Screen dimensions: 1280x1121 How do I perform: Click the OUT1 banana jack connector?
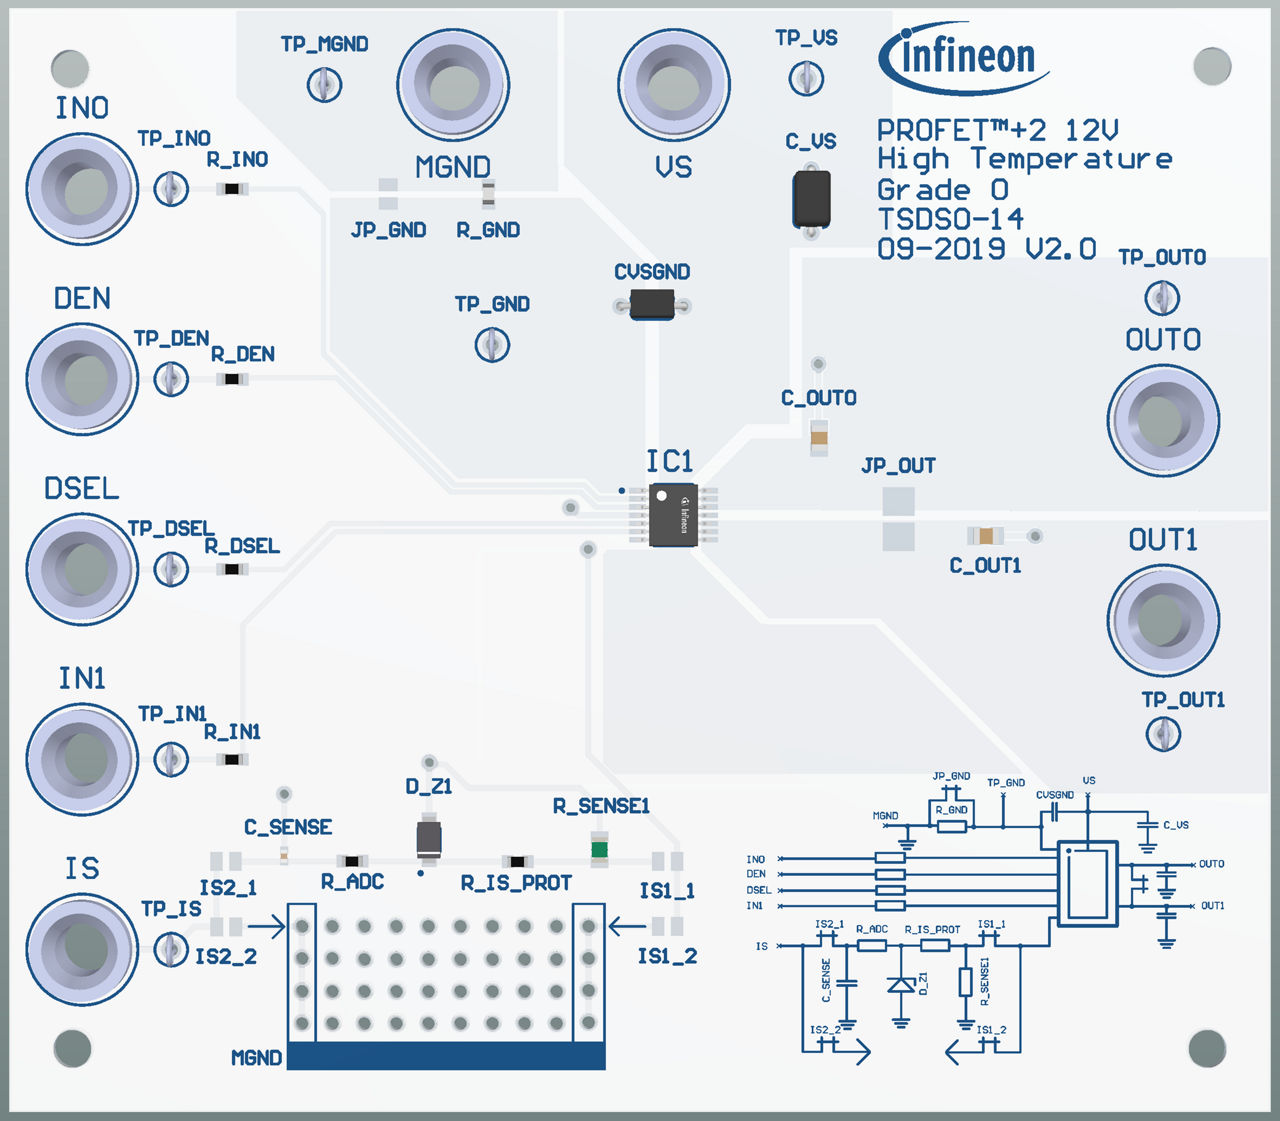[1163, 620]
